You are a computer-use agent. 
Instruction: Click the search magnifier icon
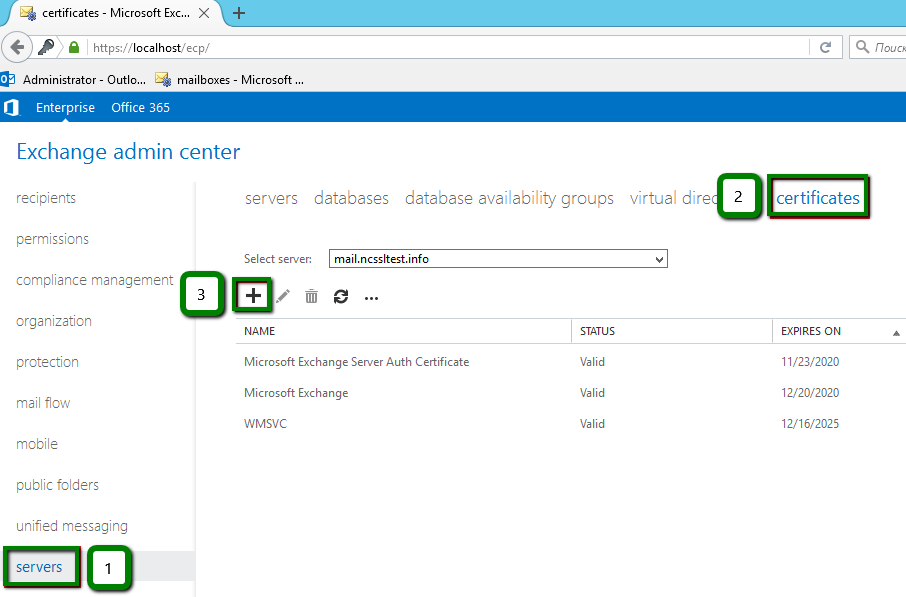(862, 47)
